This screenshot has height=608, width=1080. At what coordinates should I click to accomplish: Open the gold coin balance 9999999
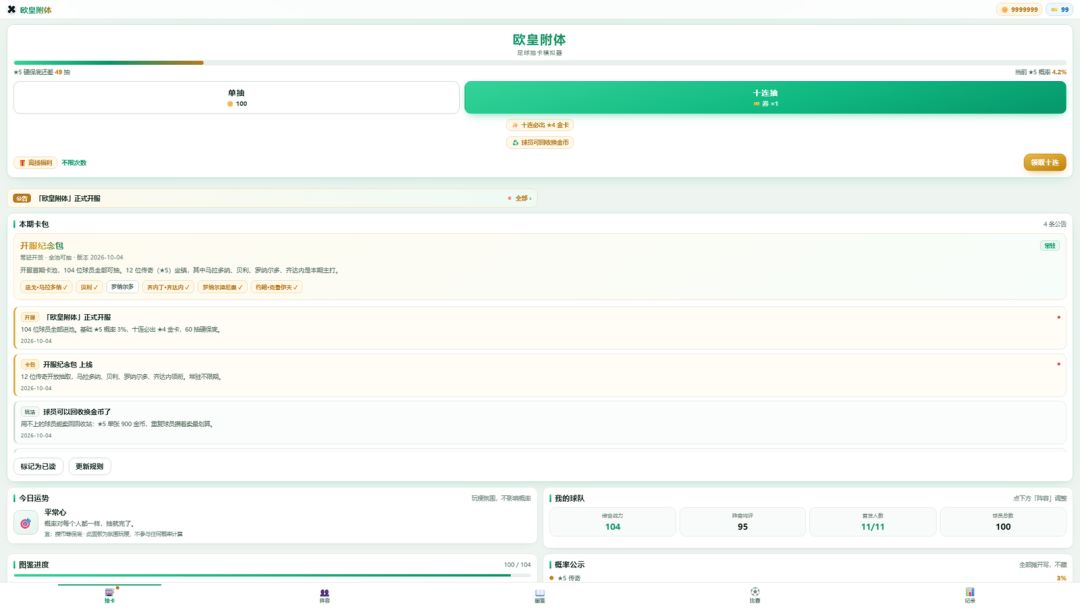(x=1019, y=10)
